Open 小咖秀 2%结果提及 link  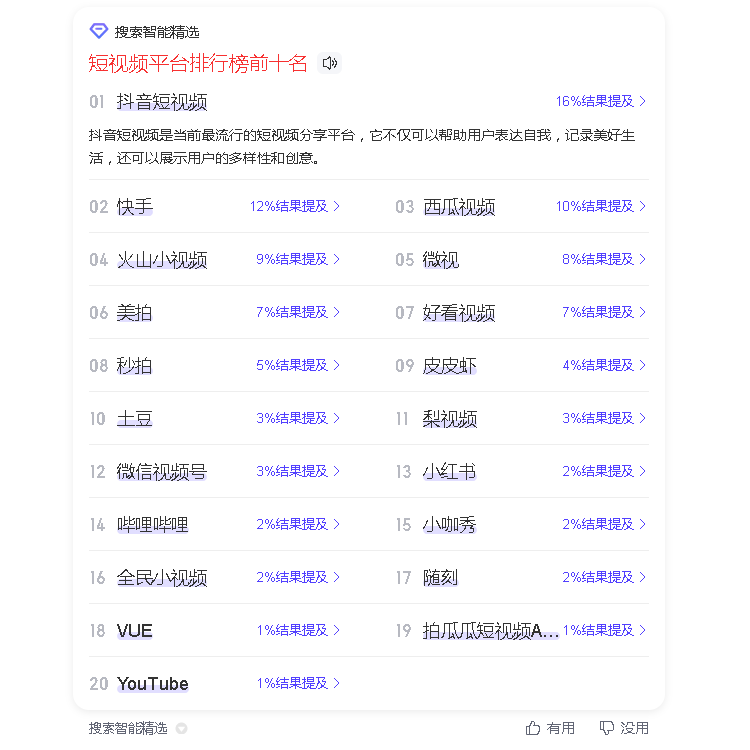pos(604,525)
